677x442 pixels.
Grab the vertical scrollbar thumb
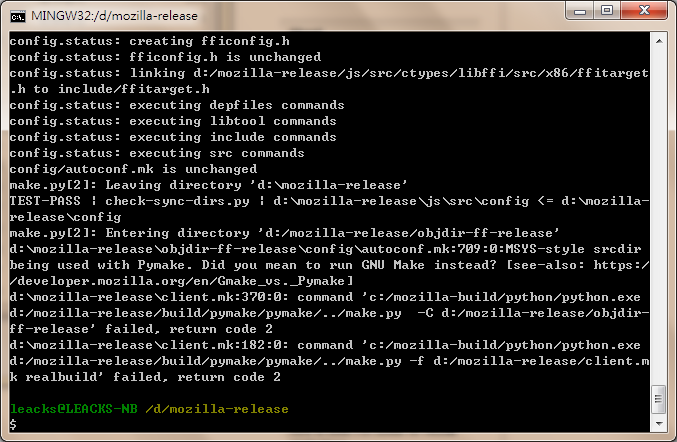(659, 399)
